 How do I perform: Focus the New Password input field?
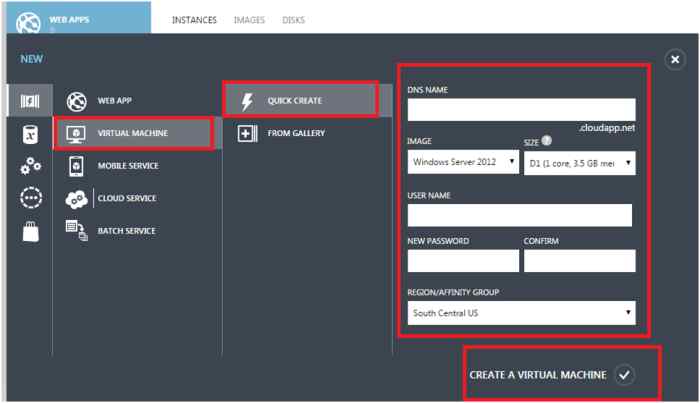tap(463, 261)
